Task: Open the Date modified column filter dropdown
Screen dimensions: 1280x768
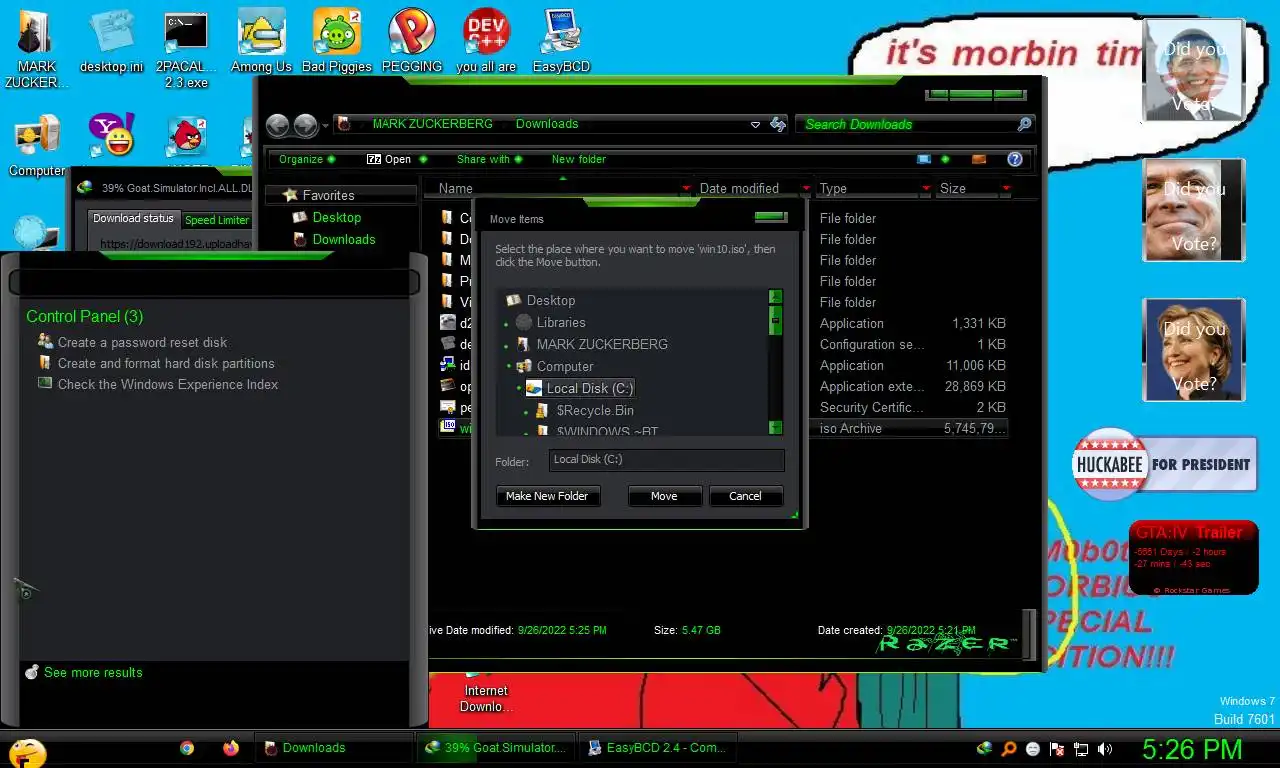Action: point(806,188)
